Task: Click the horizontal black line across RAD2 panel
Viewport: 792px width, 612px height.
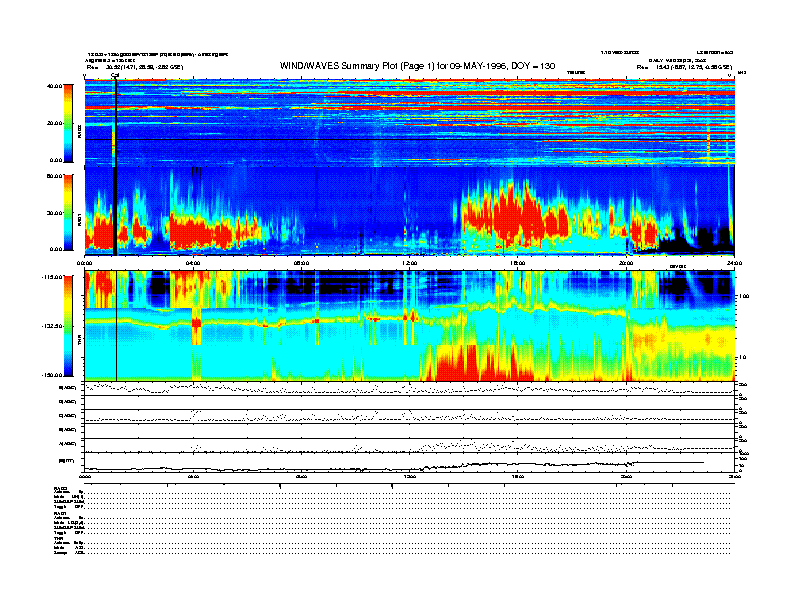Action: (x=409, y=139)
